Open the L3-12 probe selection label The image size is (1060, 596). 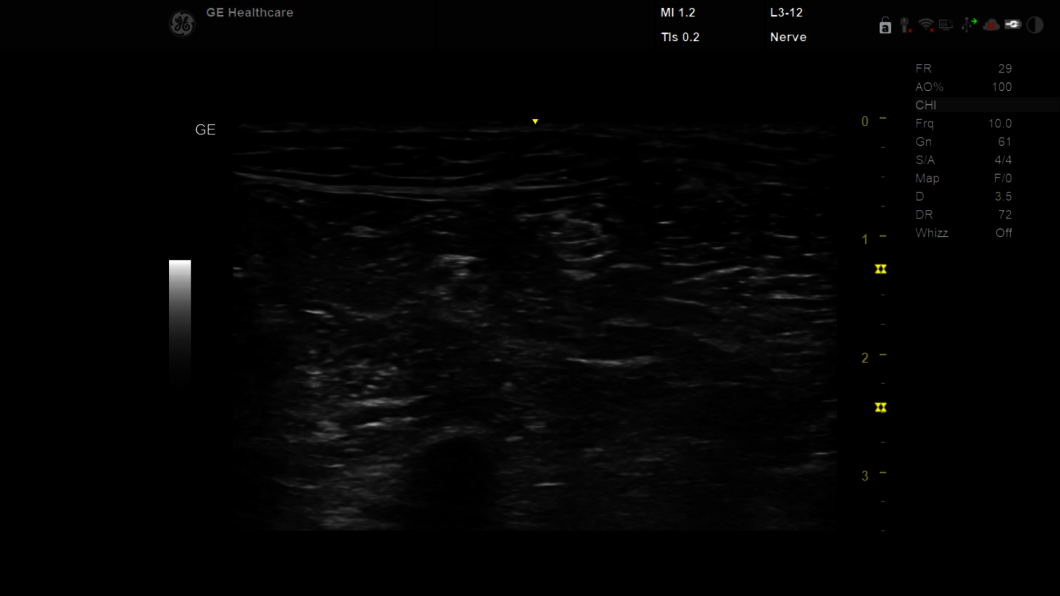(x=786, y=13)
